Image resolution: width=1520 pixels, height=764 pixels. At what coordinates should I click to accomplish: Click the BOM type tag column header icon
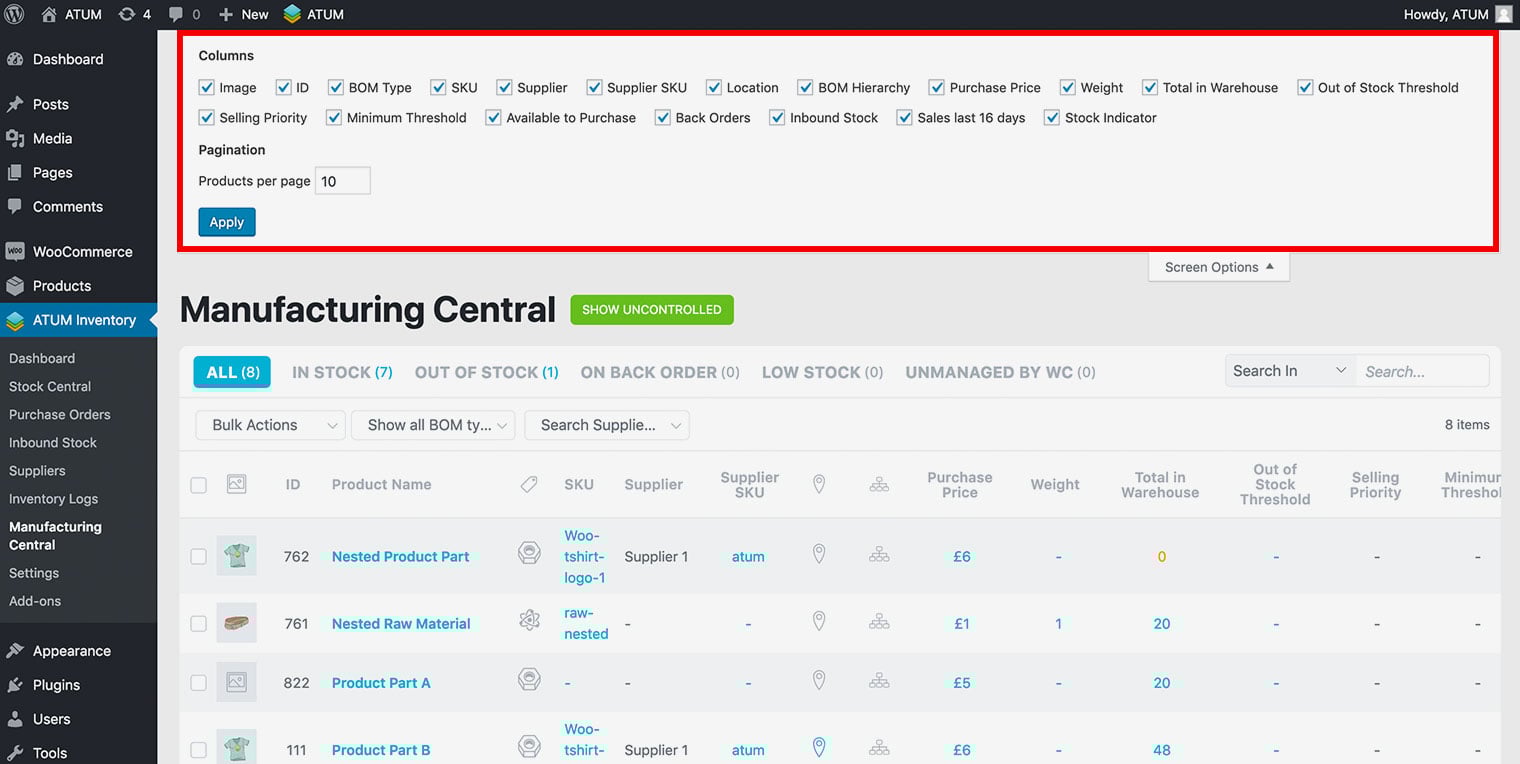coord(529,484)
